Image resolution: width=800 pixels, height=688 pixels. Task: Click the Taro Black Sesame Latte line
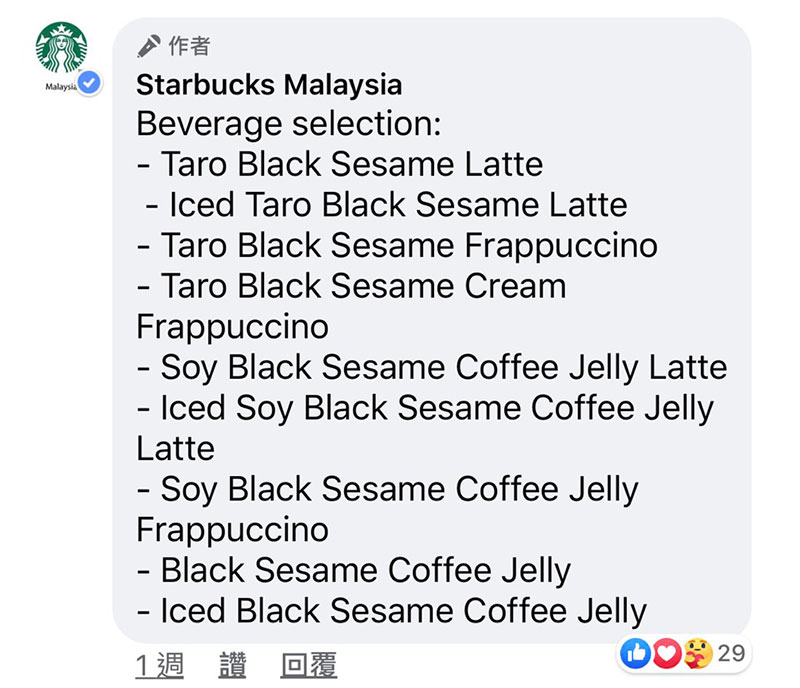[340, 164]
